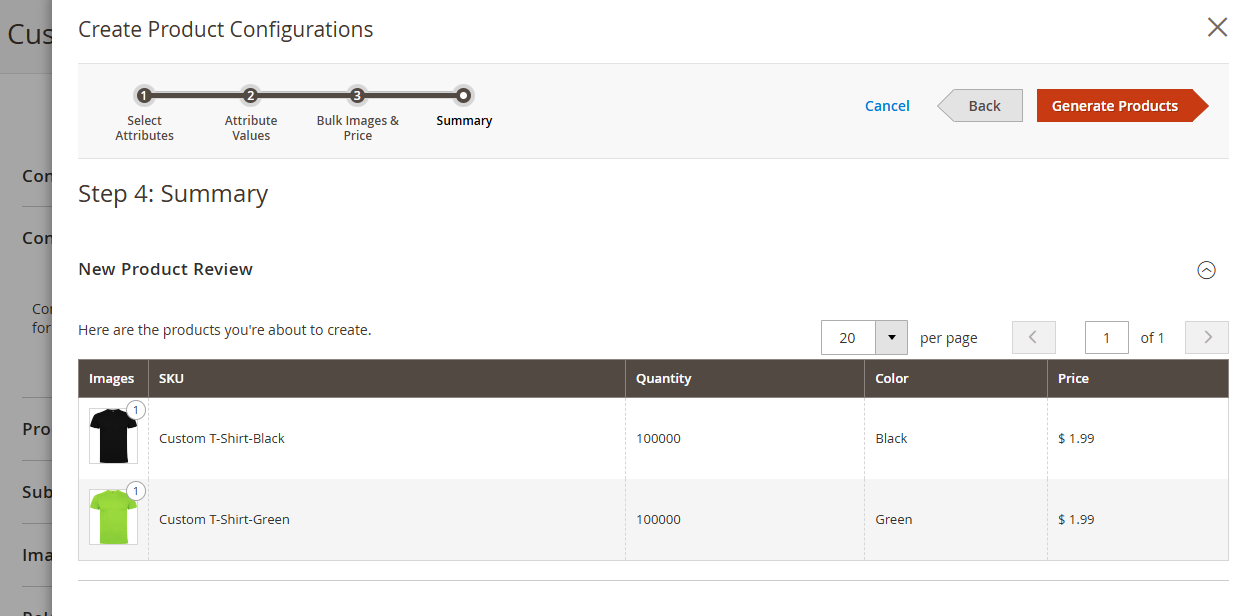Click the Back button
The image size is (1249, 616).
click(984, 106)
